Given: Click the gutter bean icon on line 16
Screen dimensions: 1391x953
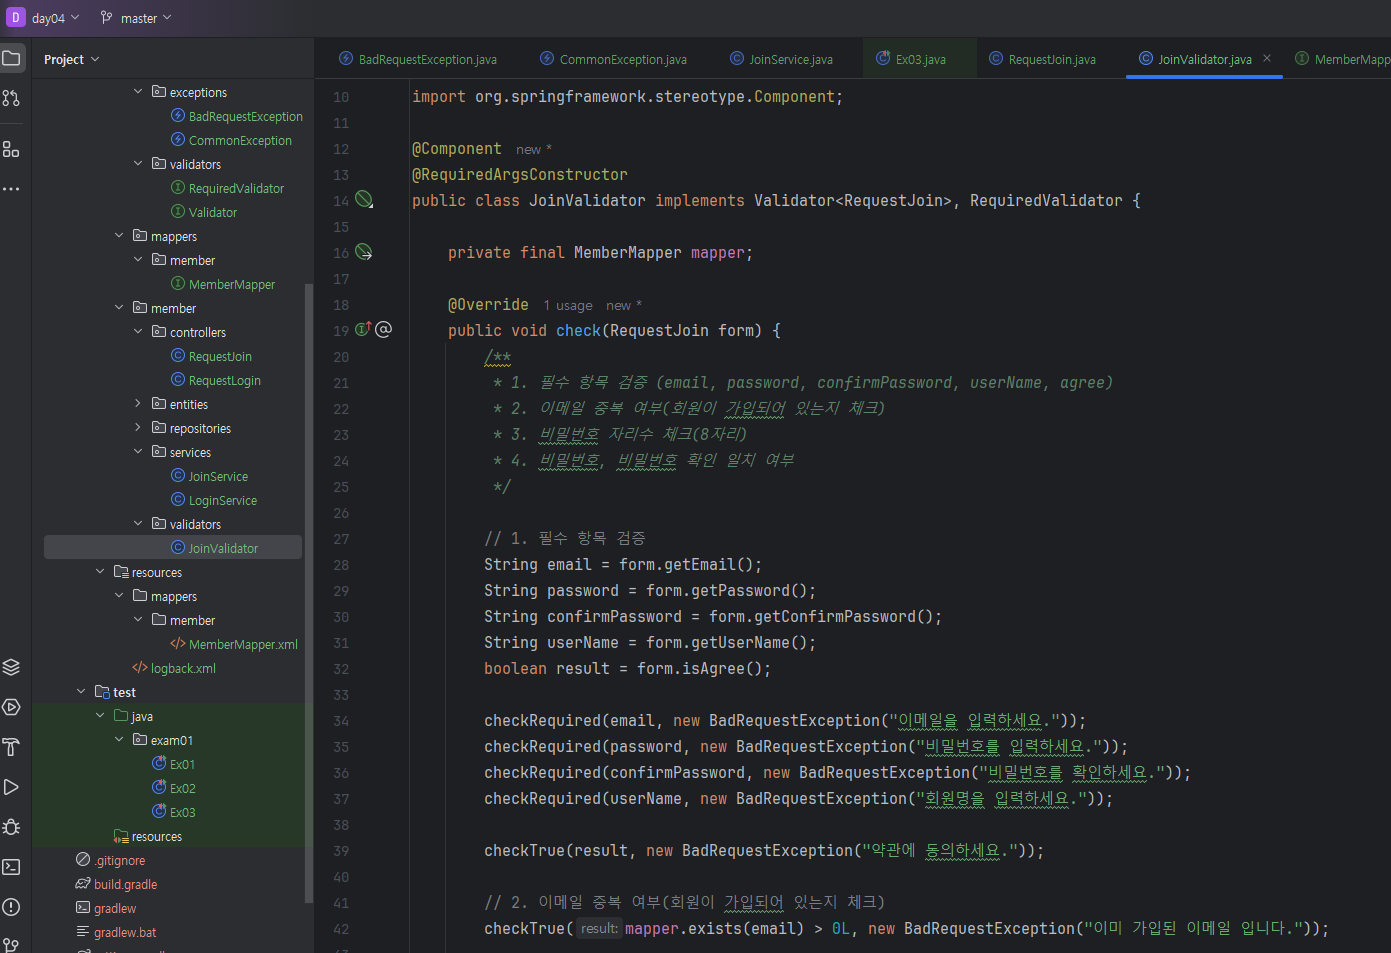Looking at the screenshot, I should click(364, 252).
